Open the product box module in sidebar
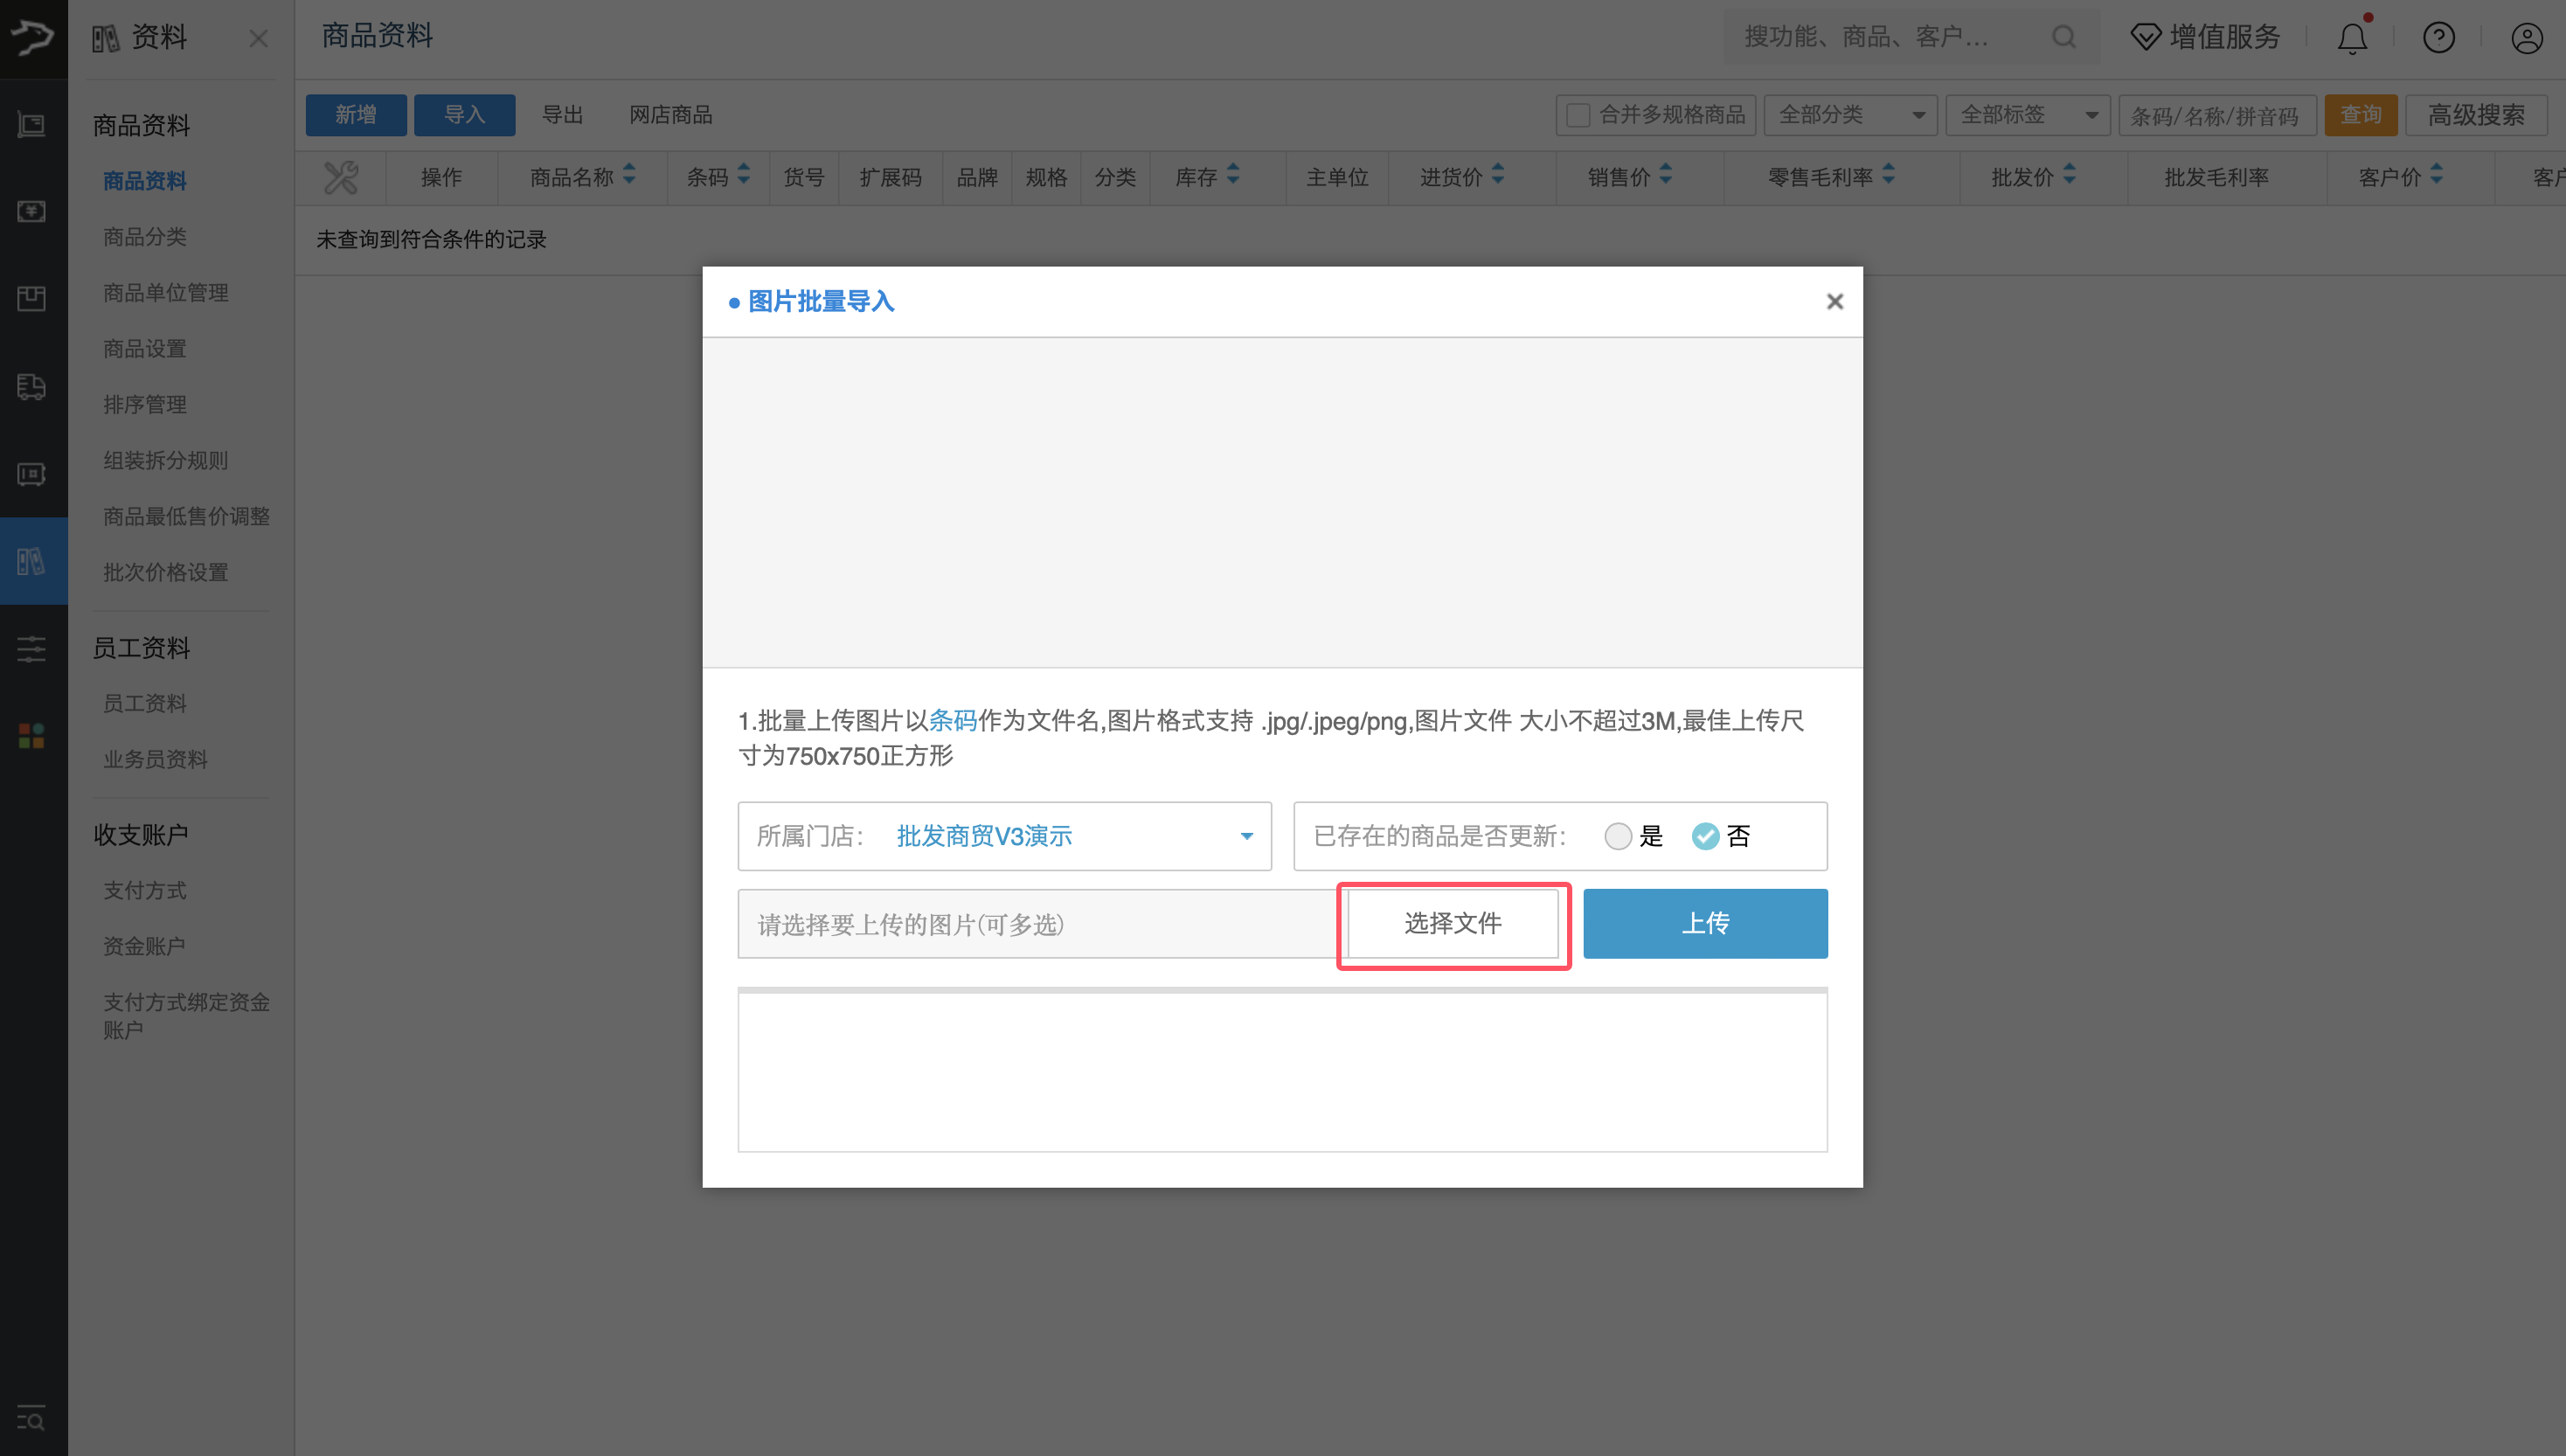This screenshot has height=1456, width=2566. click(31, 298)
